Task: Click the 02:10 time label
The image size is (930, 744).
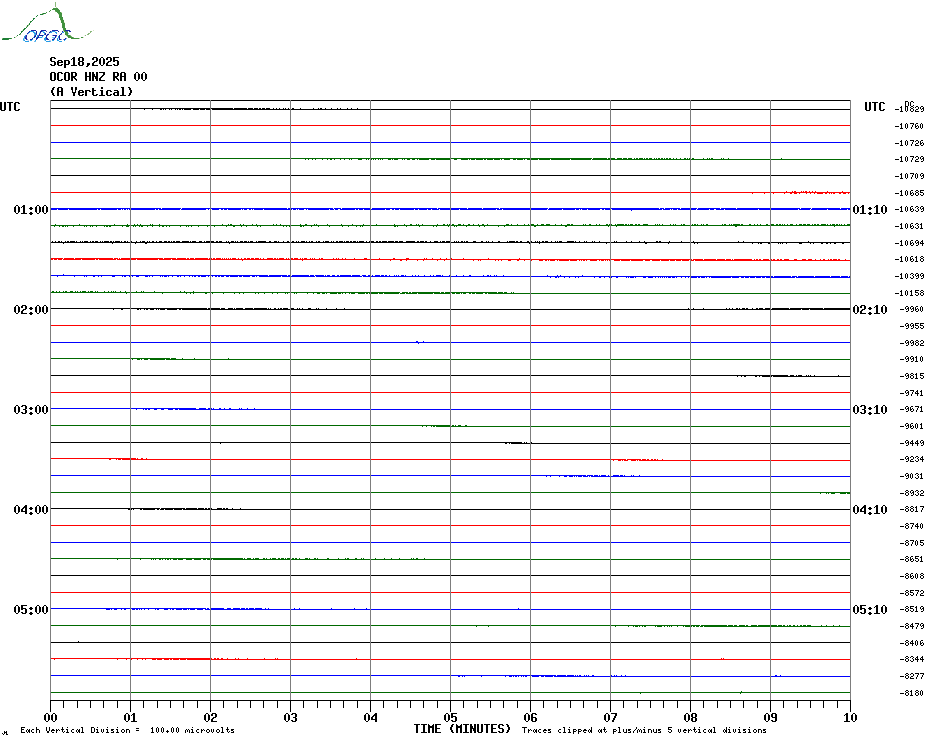Action: click(870, 310)
